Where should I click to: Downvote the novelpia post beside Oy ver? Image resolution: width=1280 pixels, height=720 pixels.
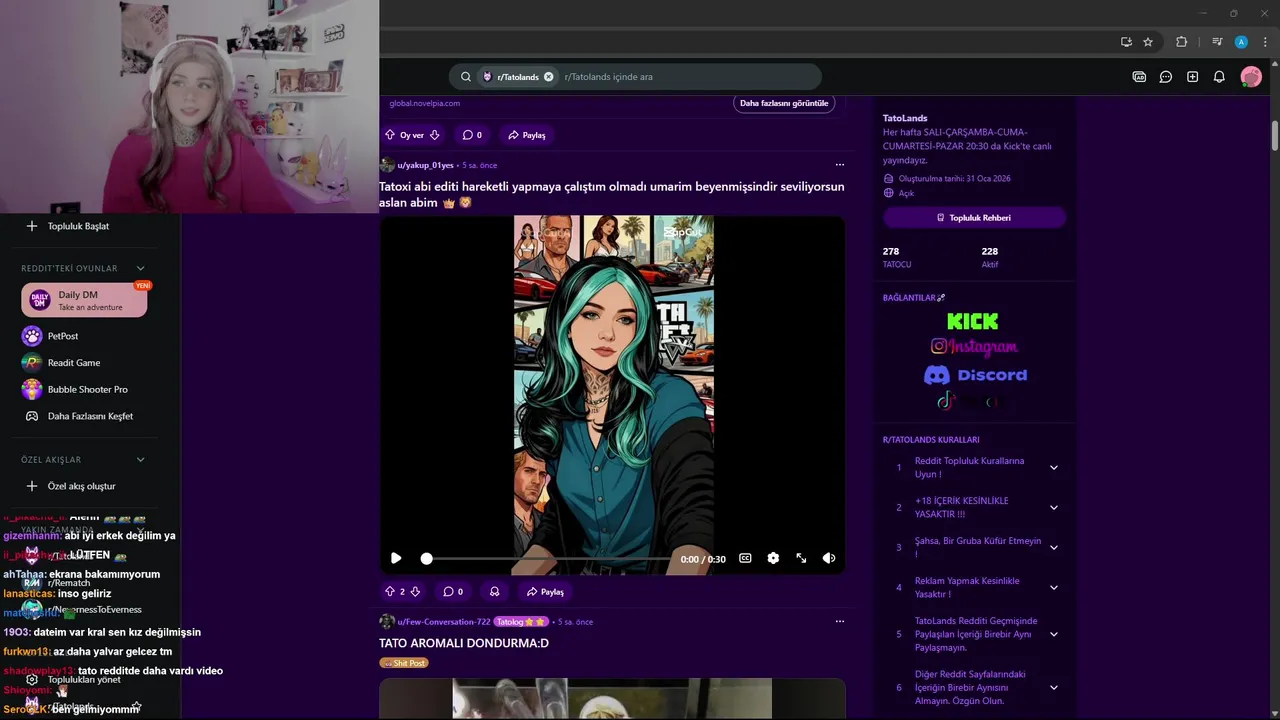[434, 135]
